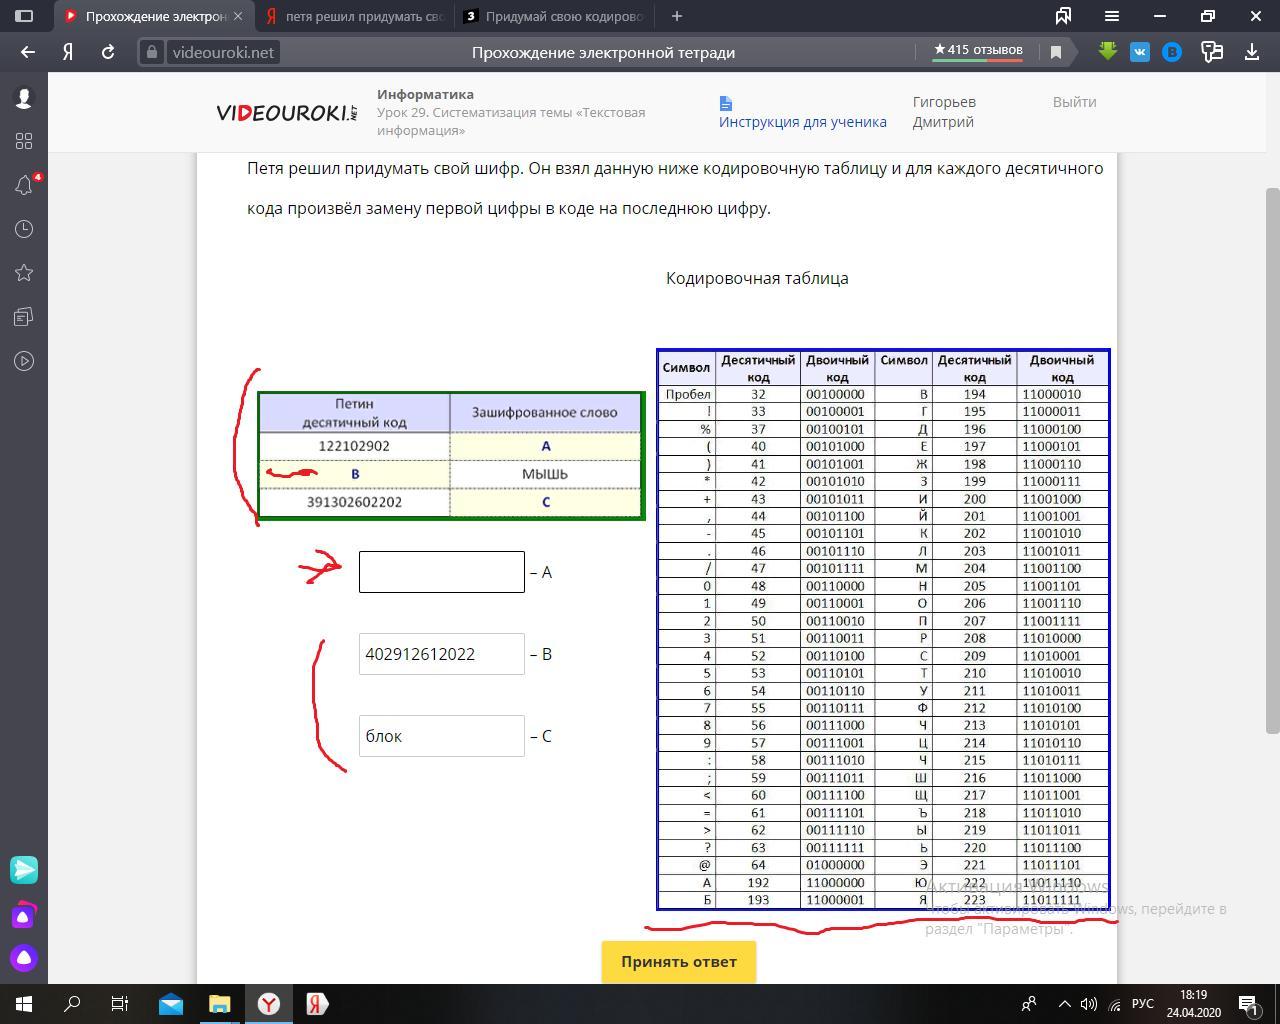
Task: Click the '@' symbol cell
Action: pos(687,865)
